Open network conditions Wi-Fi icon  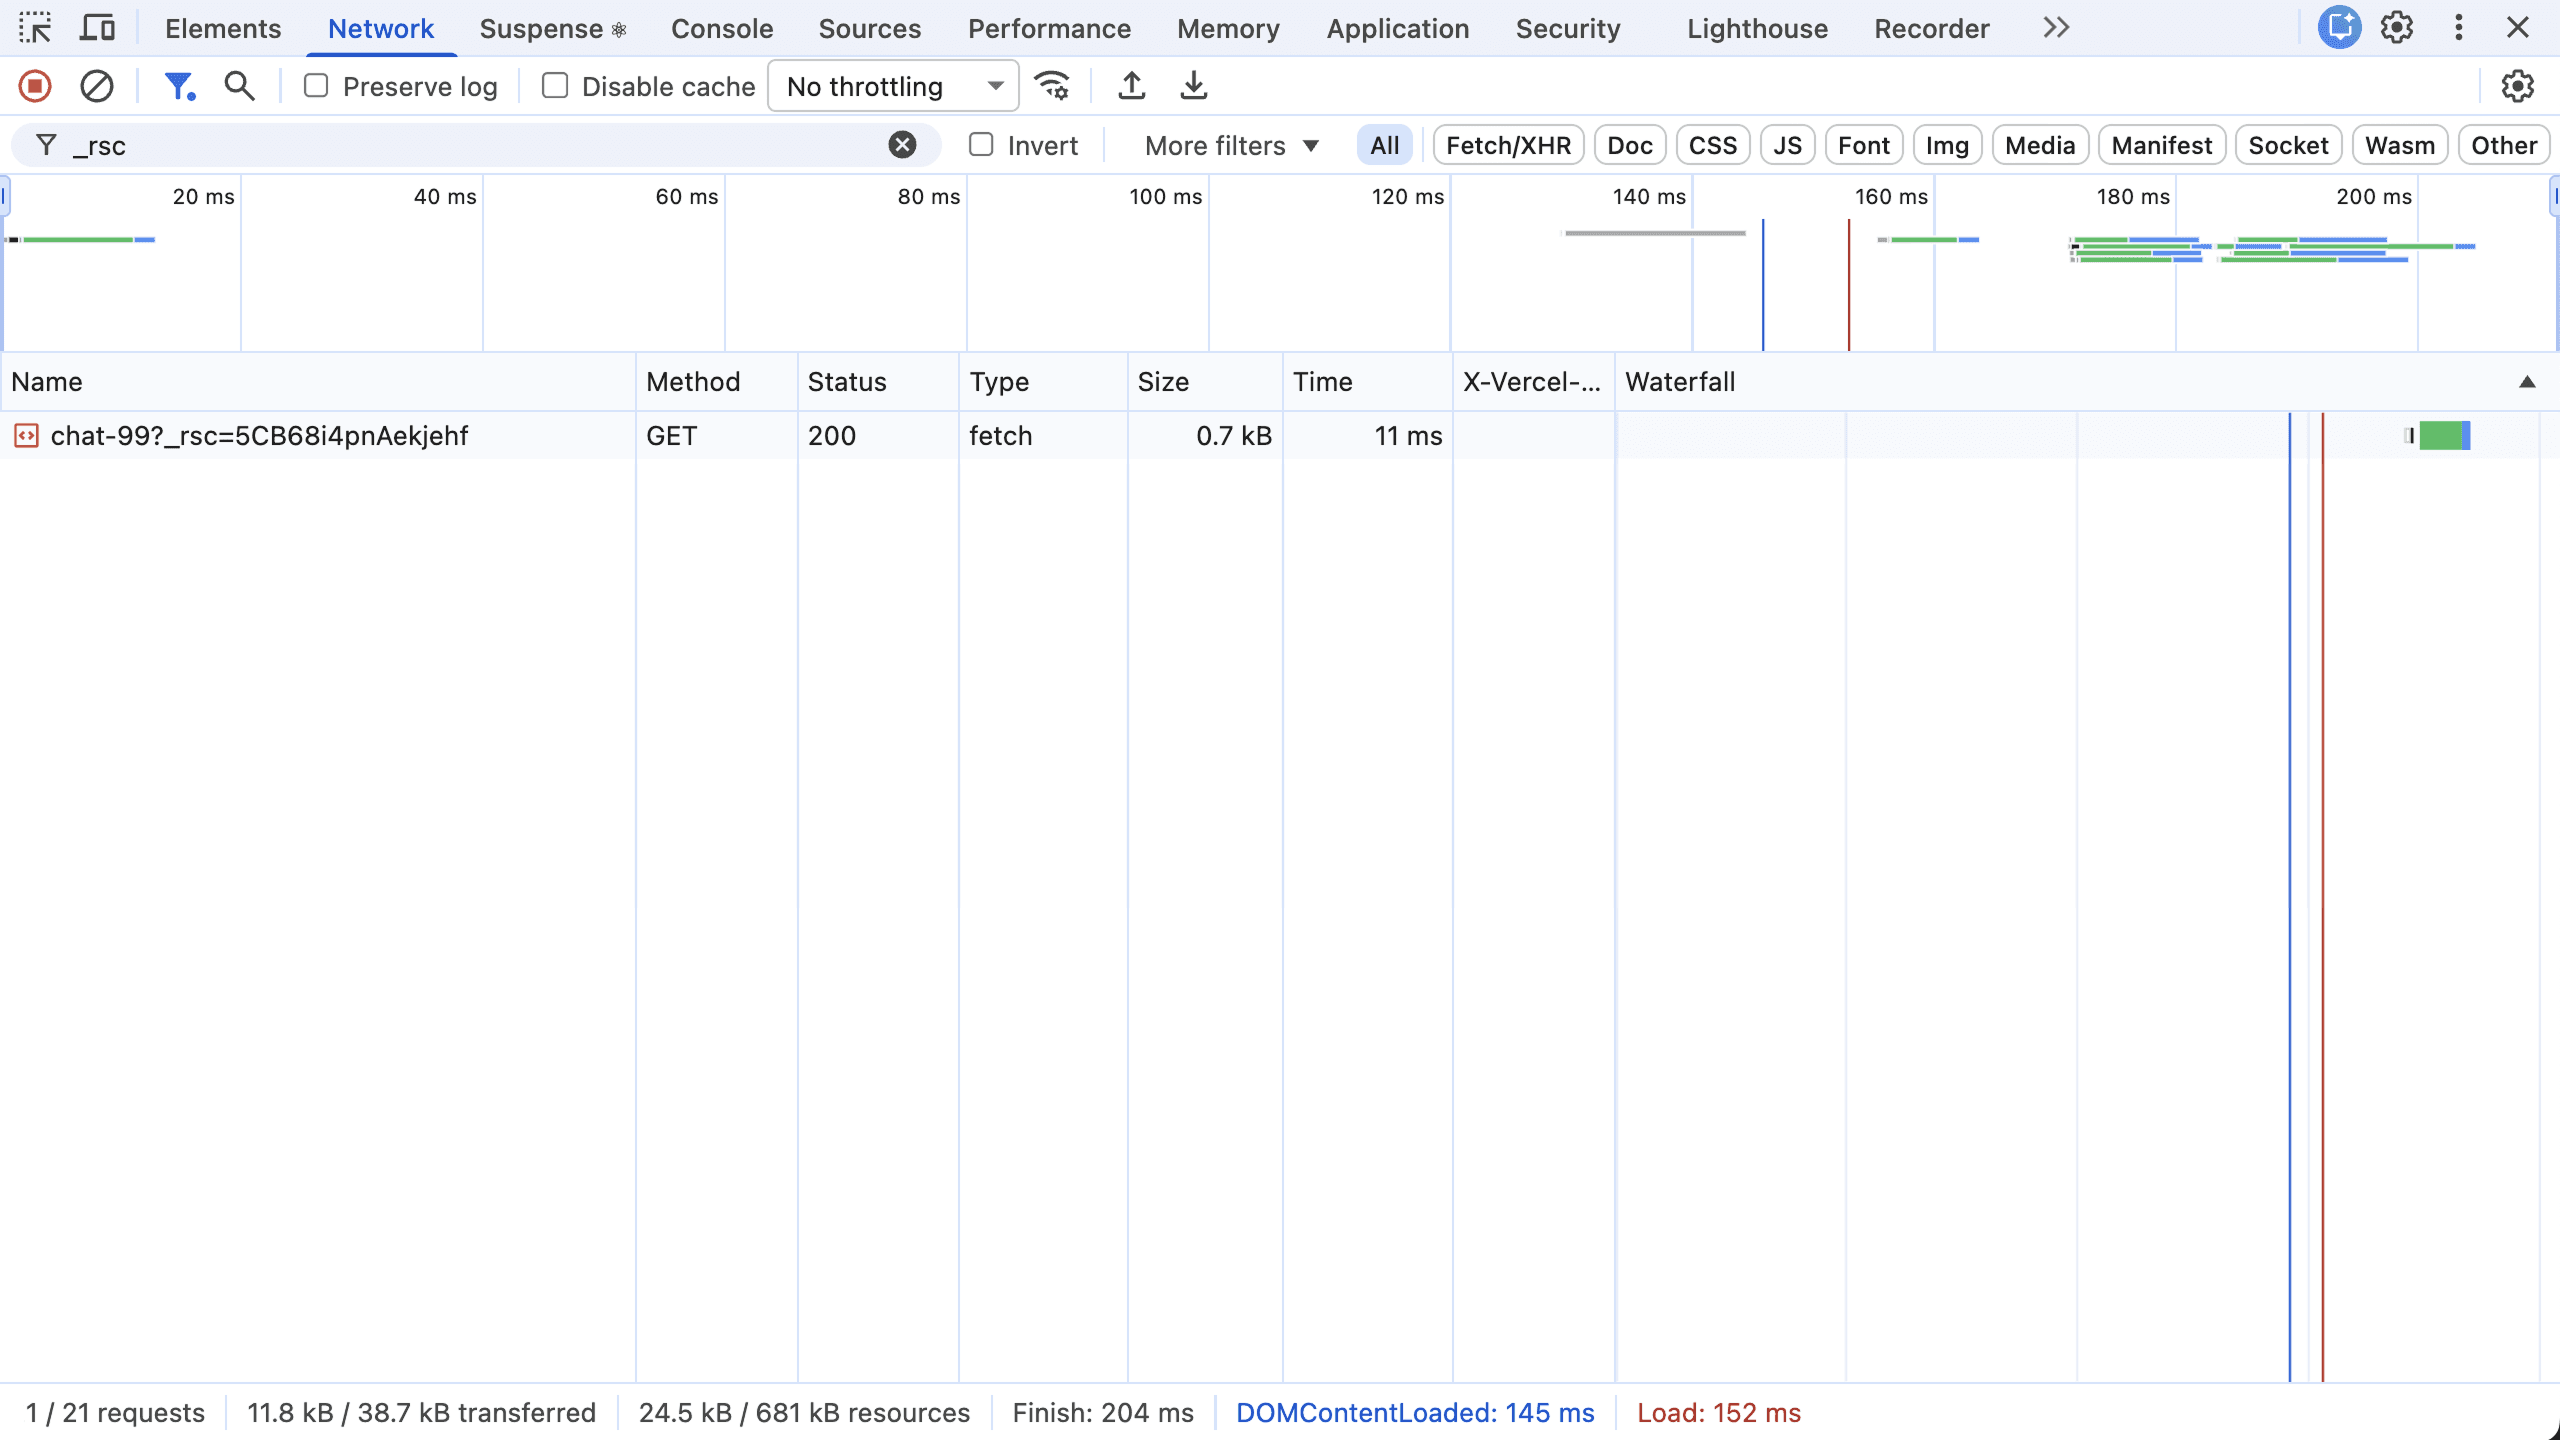(x=1052, y=86)
